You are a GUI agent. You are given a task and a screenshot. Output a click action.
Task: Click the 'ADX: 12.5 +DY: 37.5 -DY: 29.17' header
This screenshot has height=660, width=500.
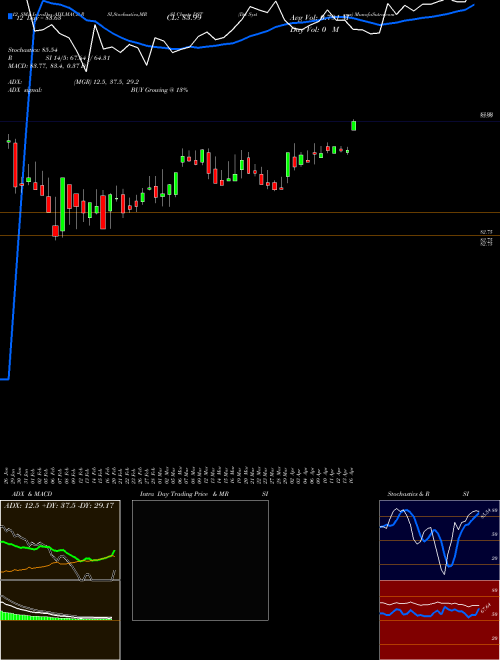(59, 505)
